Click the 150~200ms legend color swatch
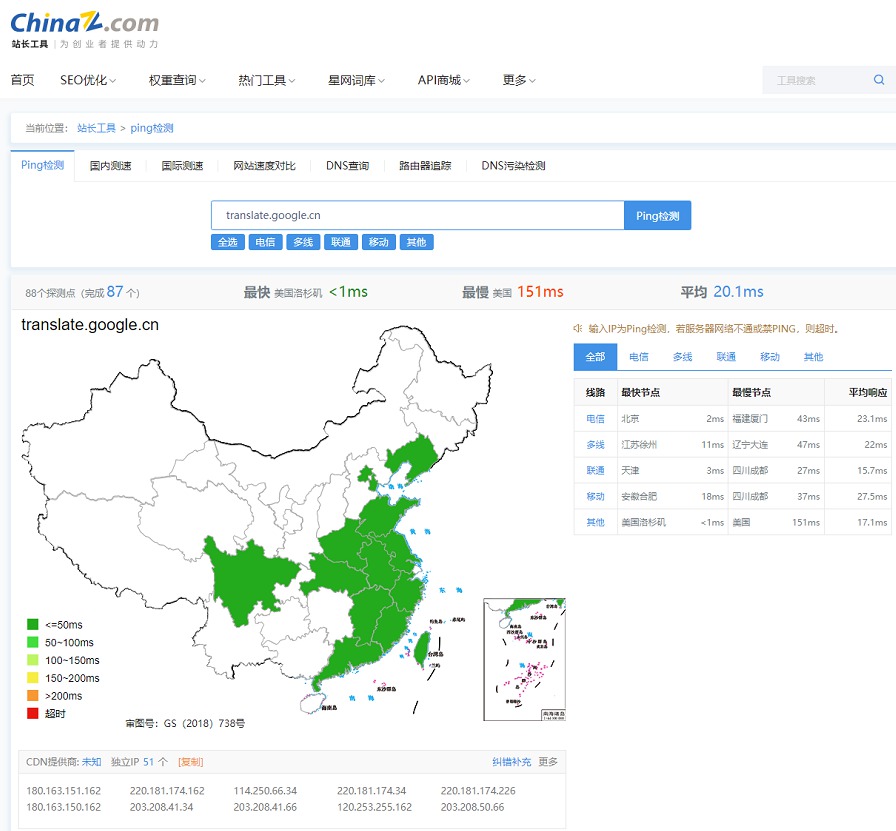896x831 pixels. coord(33,678)
